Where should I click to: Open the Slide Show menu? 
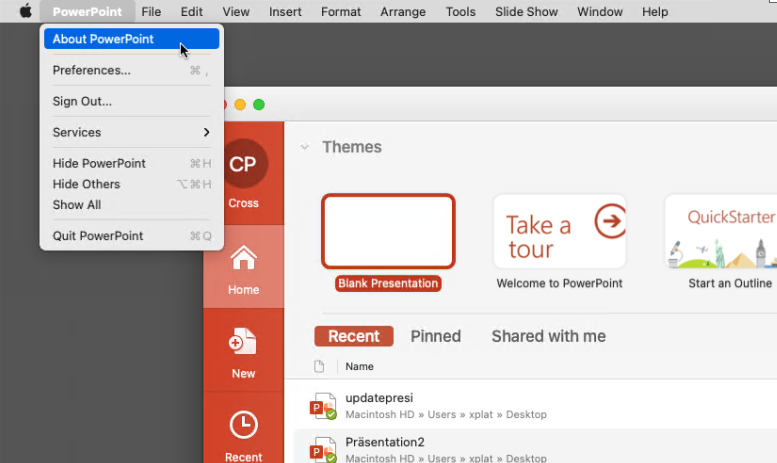click(x=526, y=12)
